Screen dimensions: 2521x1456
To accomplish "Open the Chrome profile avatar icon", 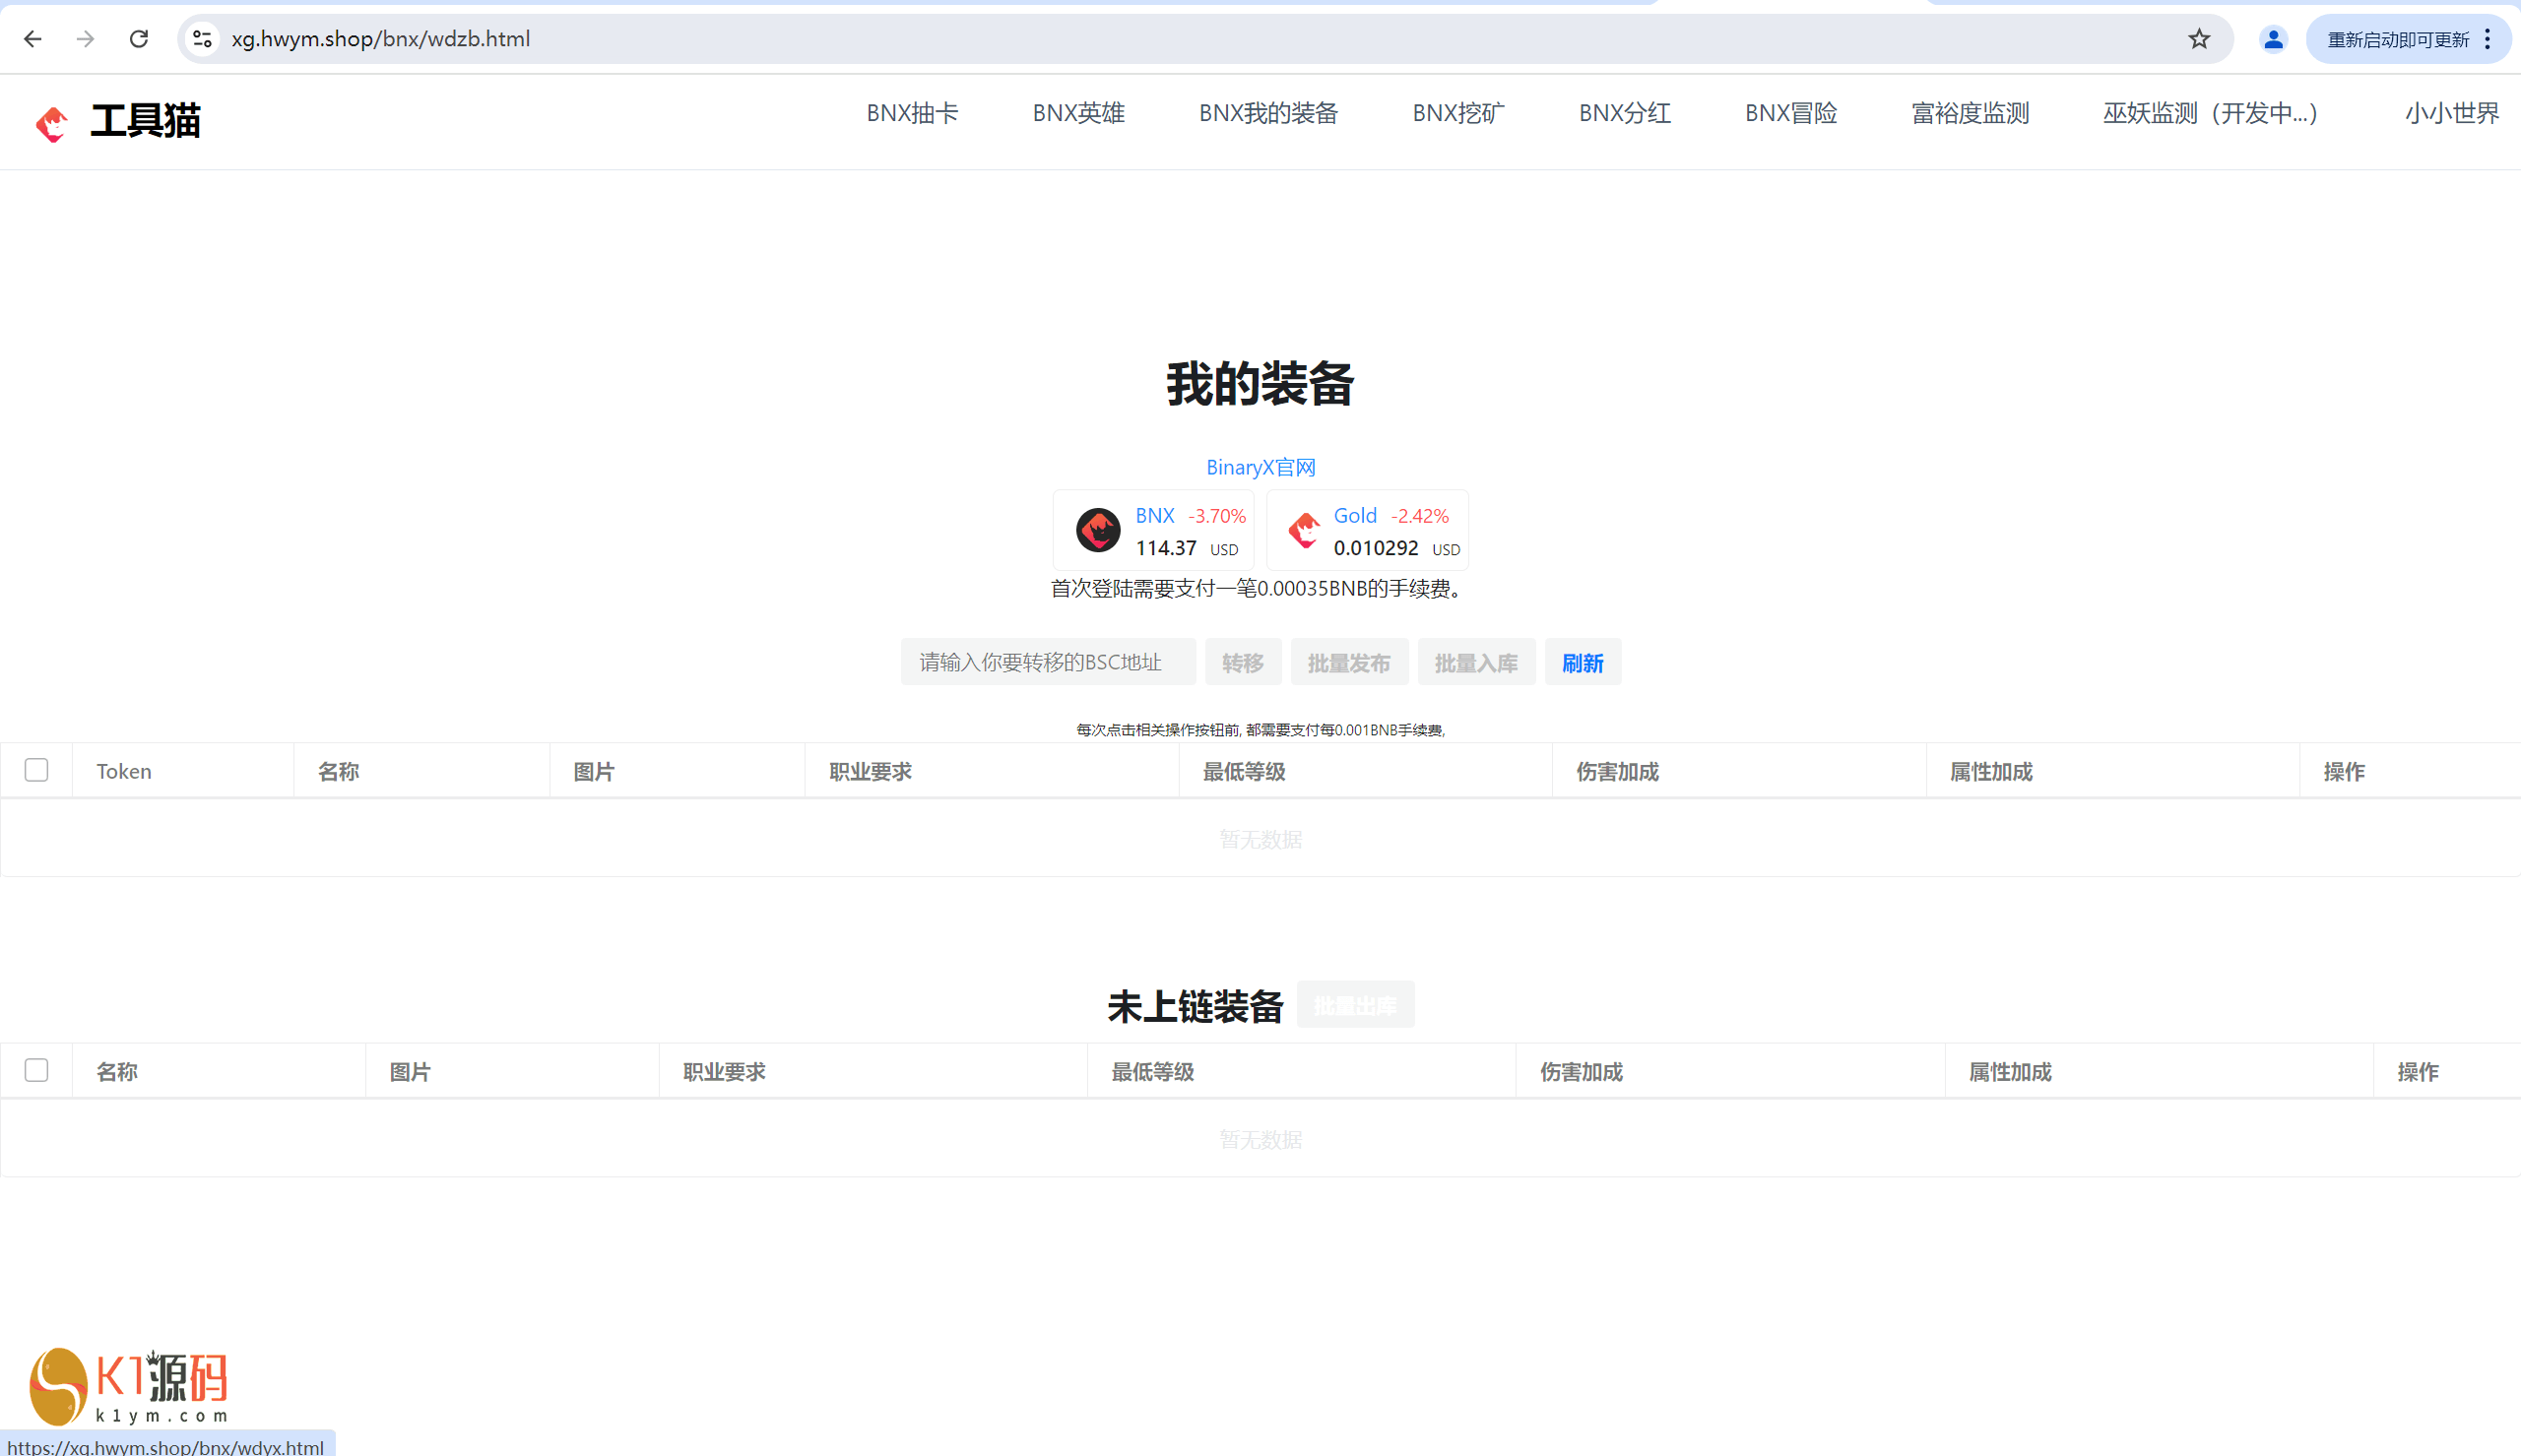I will pos(2272,39).
